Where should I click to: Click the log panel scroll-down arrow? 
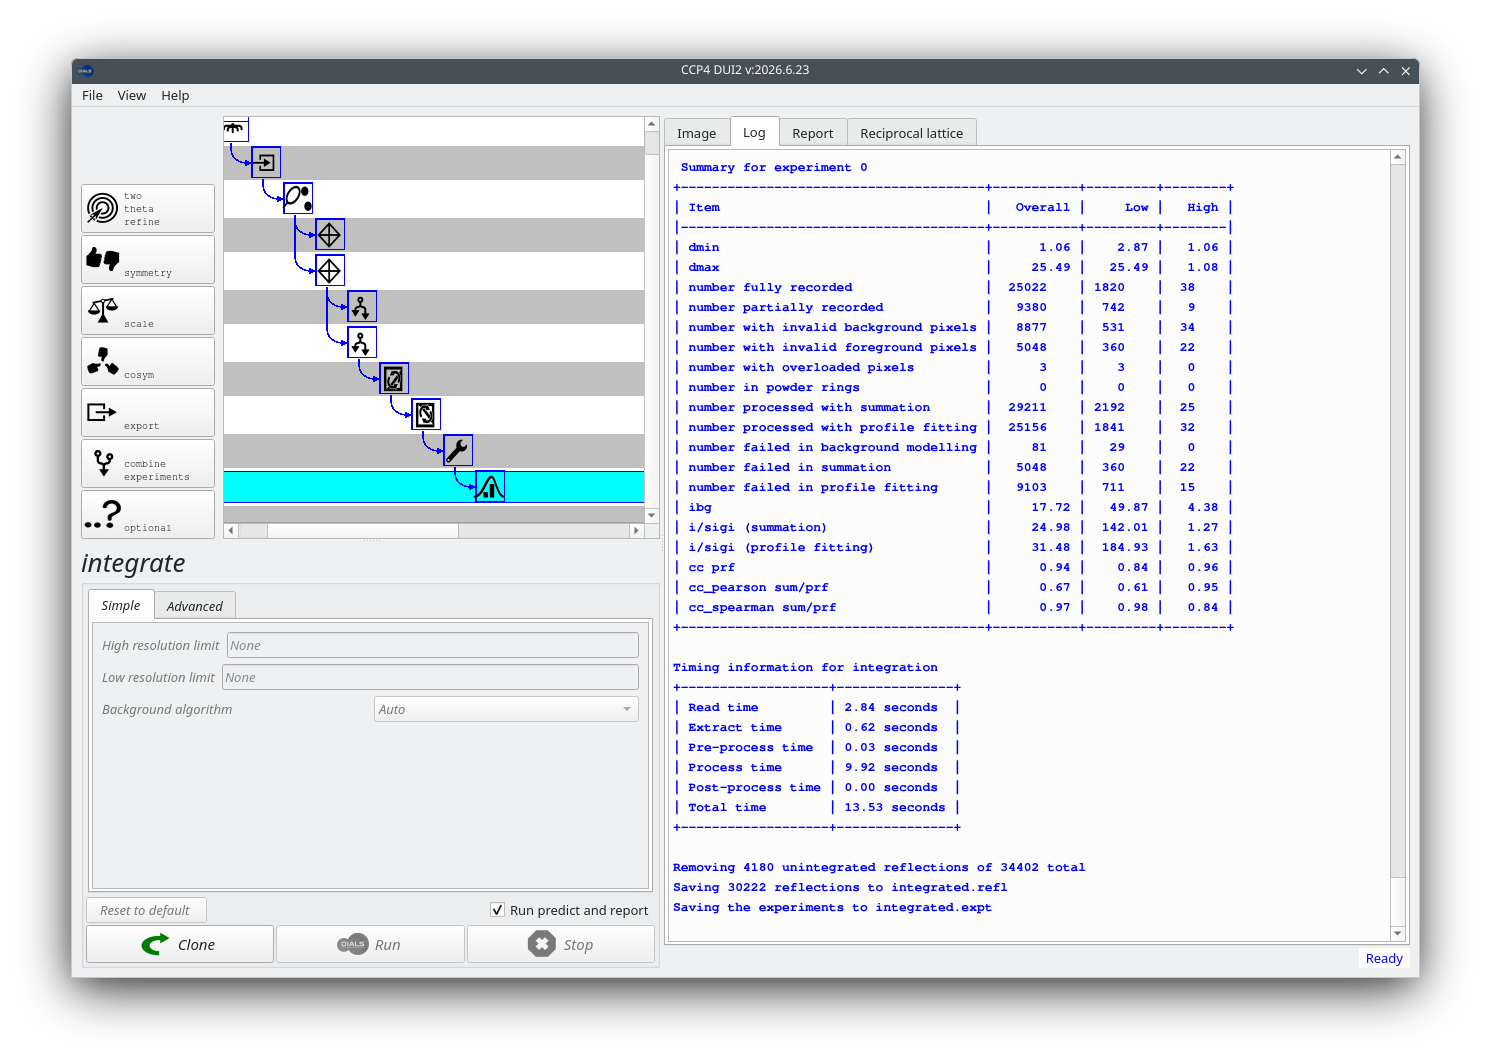pyautogui.click(x=1398, y=933)
